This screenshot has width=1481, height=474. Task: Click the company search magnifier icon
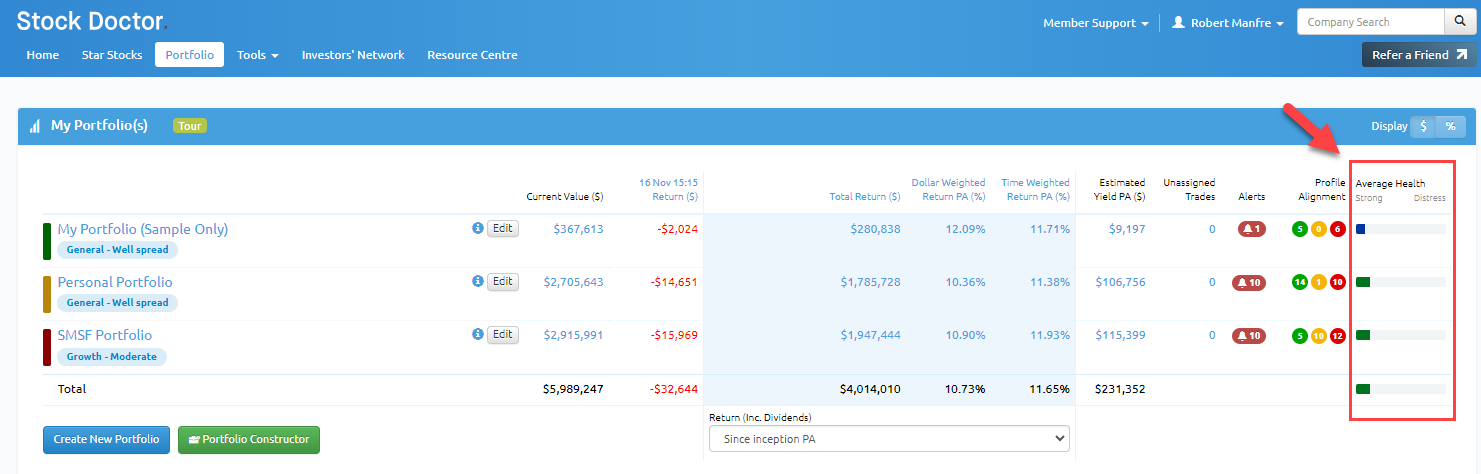pos(1459,22)
